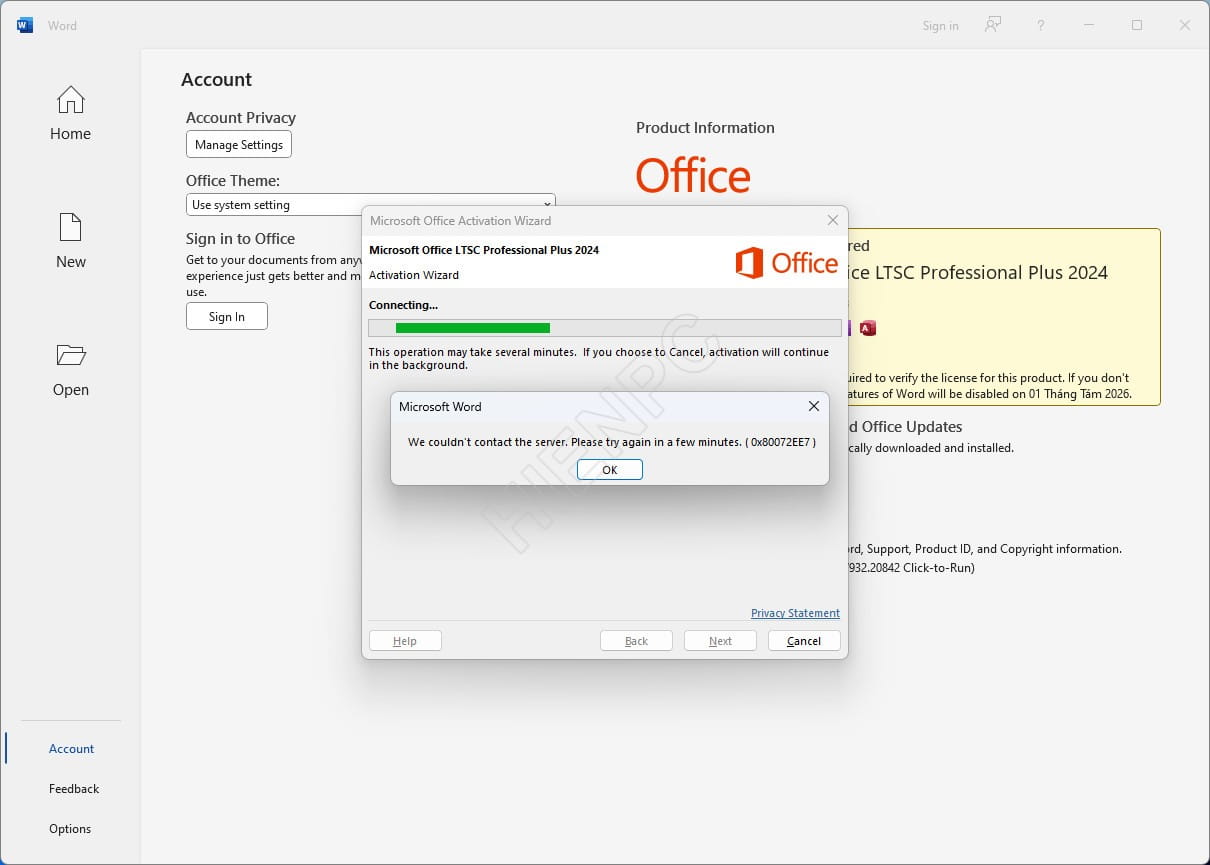Screen dimensions: 1210x865
Task: Go to the Home page in sidebar
Action: [x=71, y=113]
